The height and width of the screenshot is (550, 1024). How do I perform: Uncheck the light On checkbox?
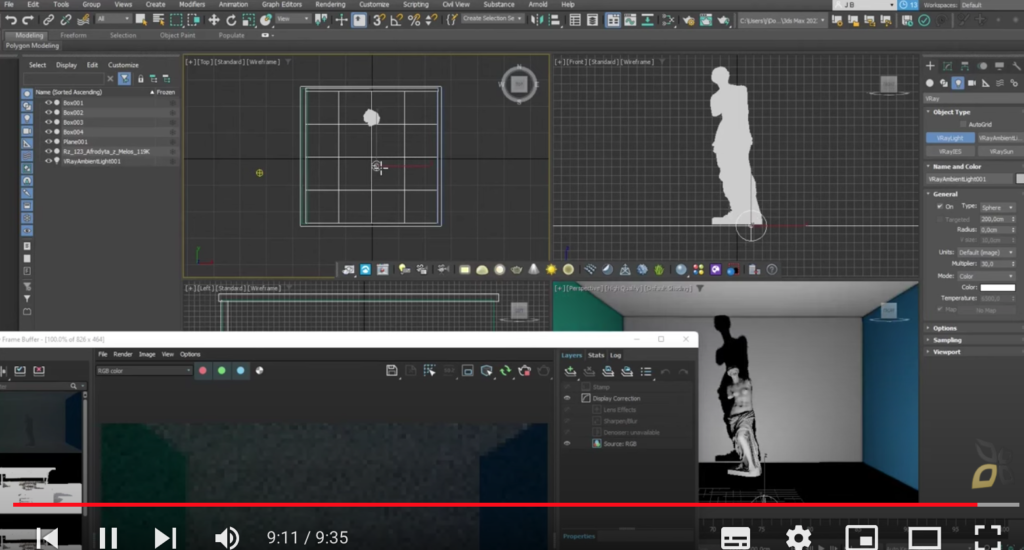(940, 206)
